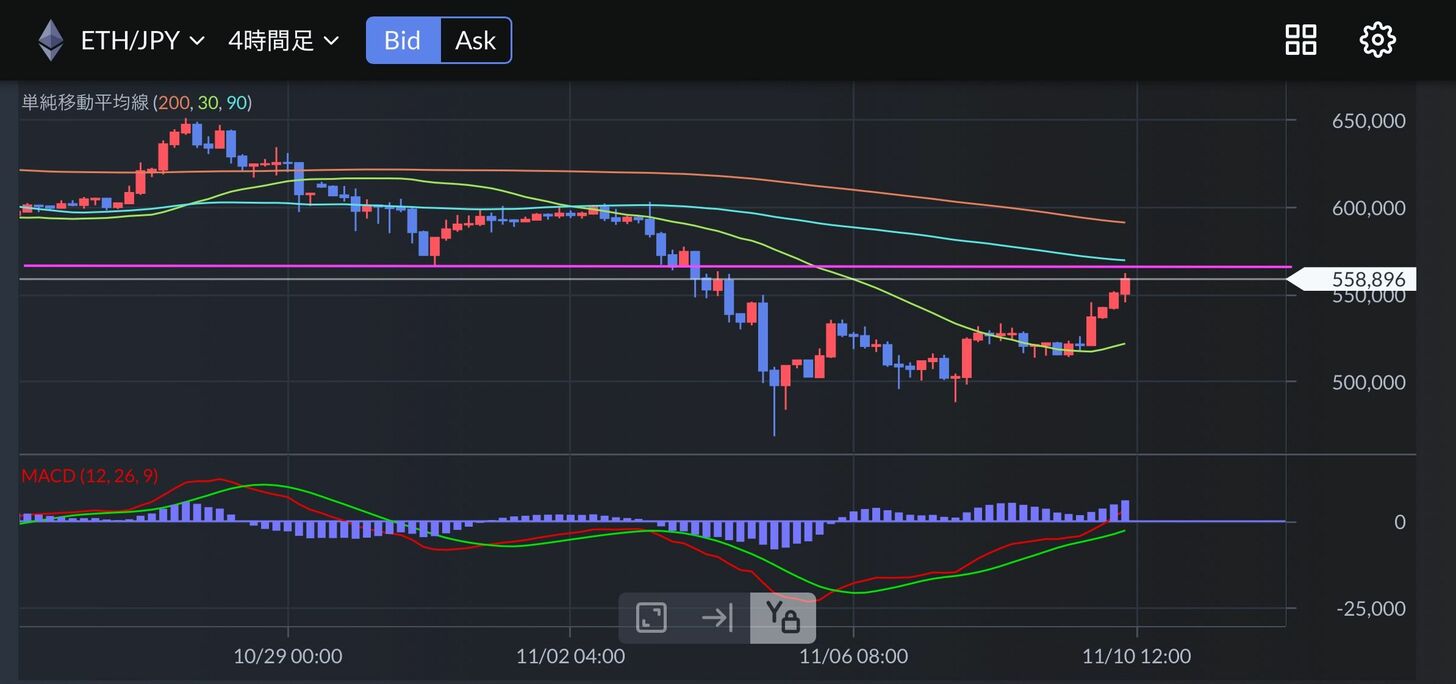This screenshot has height=684, width=1456.
Task: Select the MACD (12, 26, 9) label
Action: coord(89,476)
